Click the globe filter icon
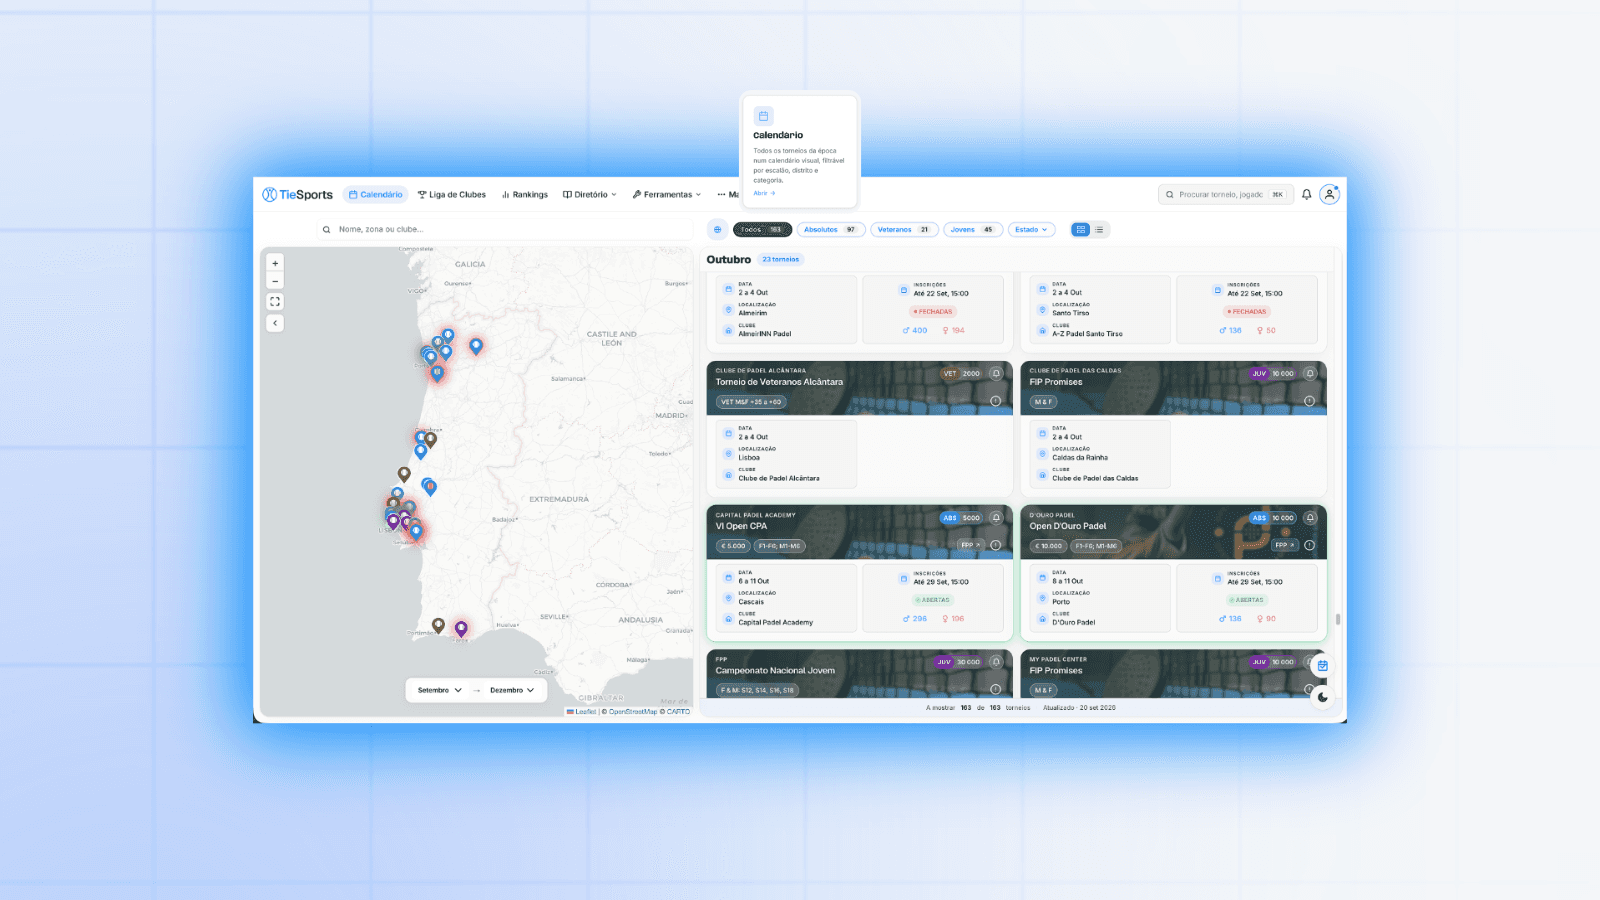Image resolution: width=1600 pixels, height=900 pixels. click(717, 229)
